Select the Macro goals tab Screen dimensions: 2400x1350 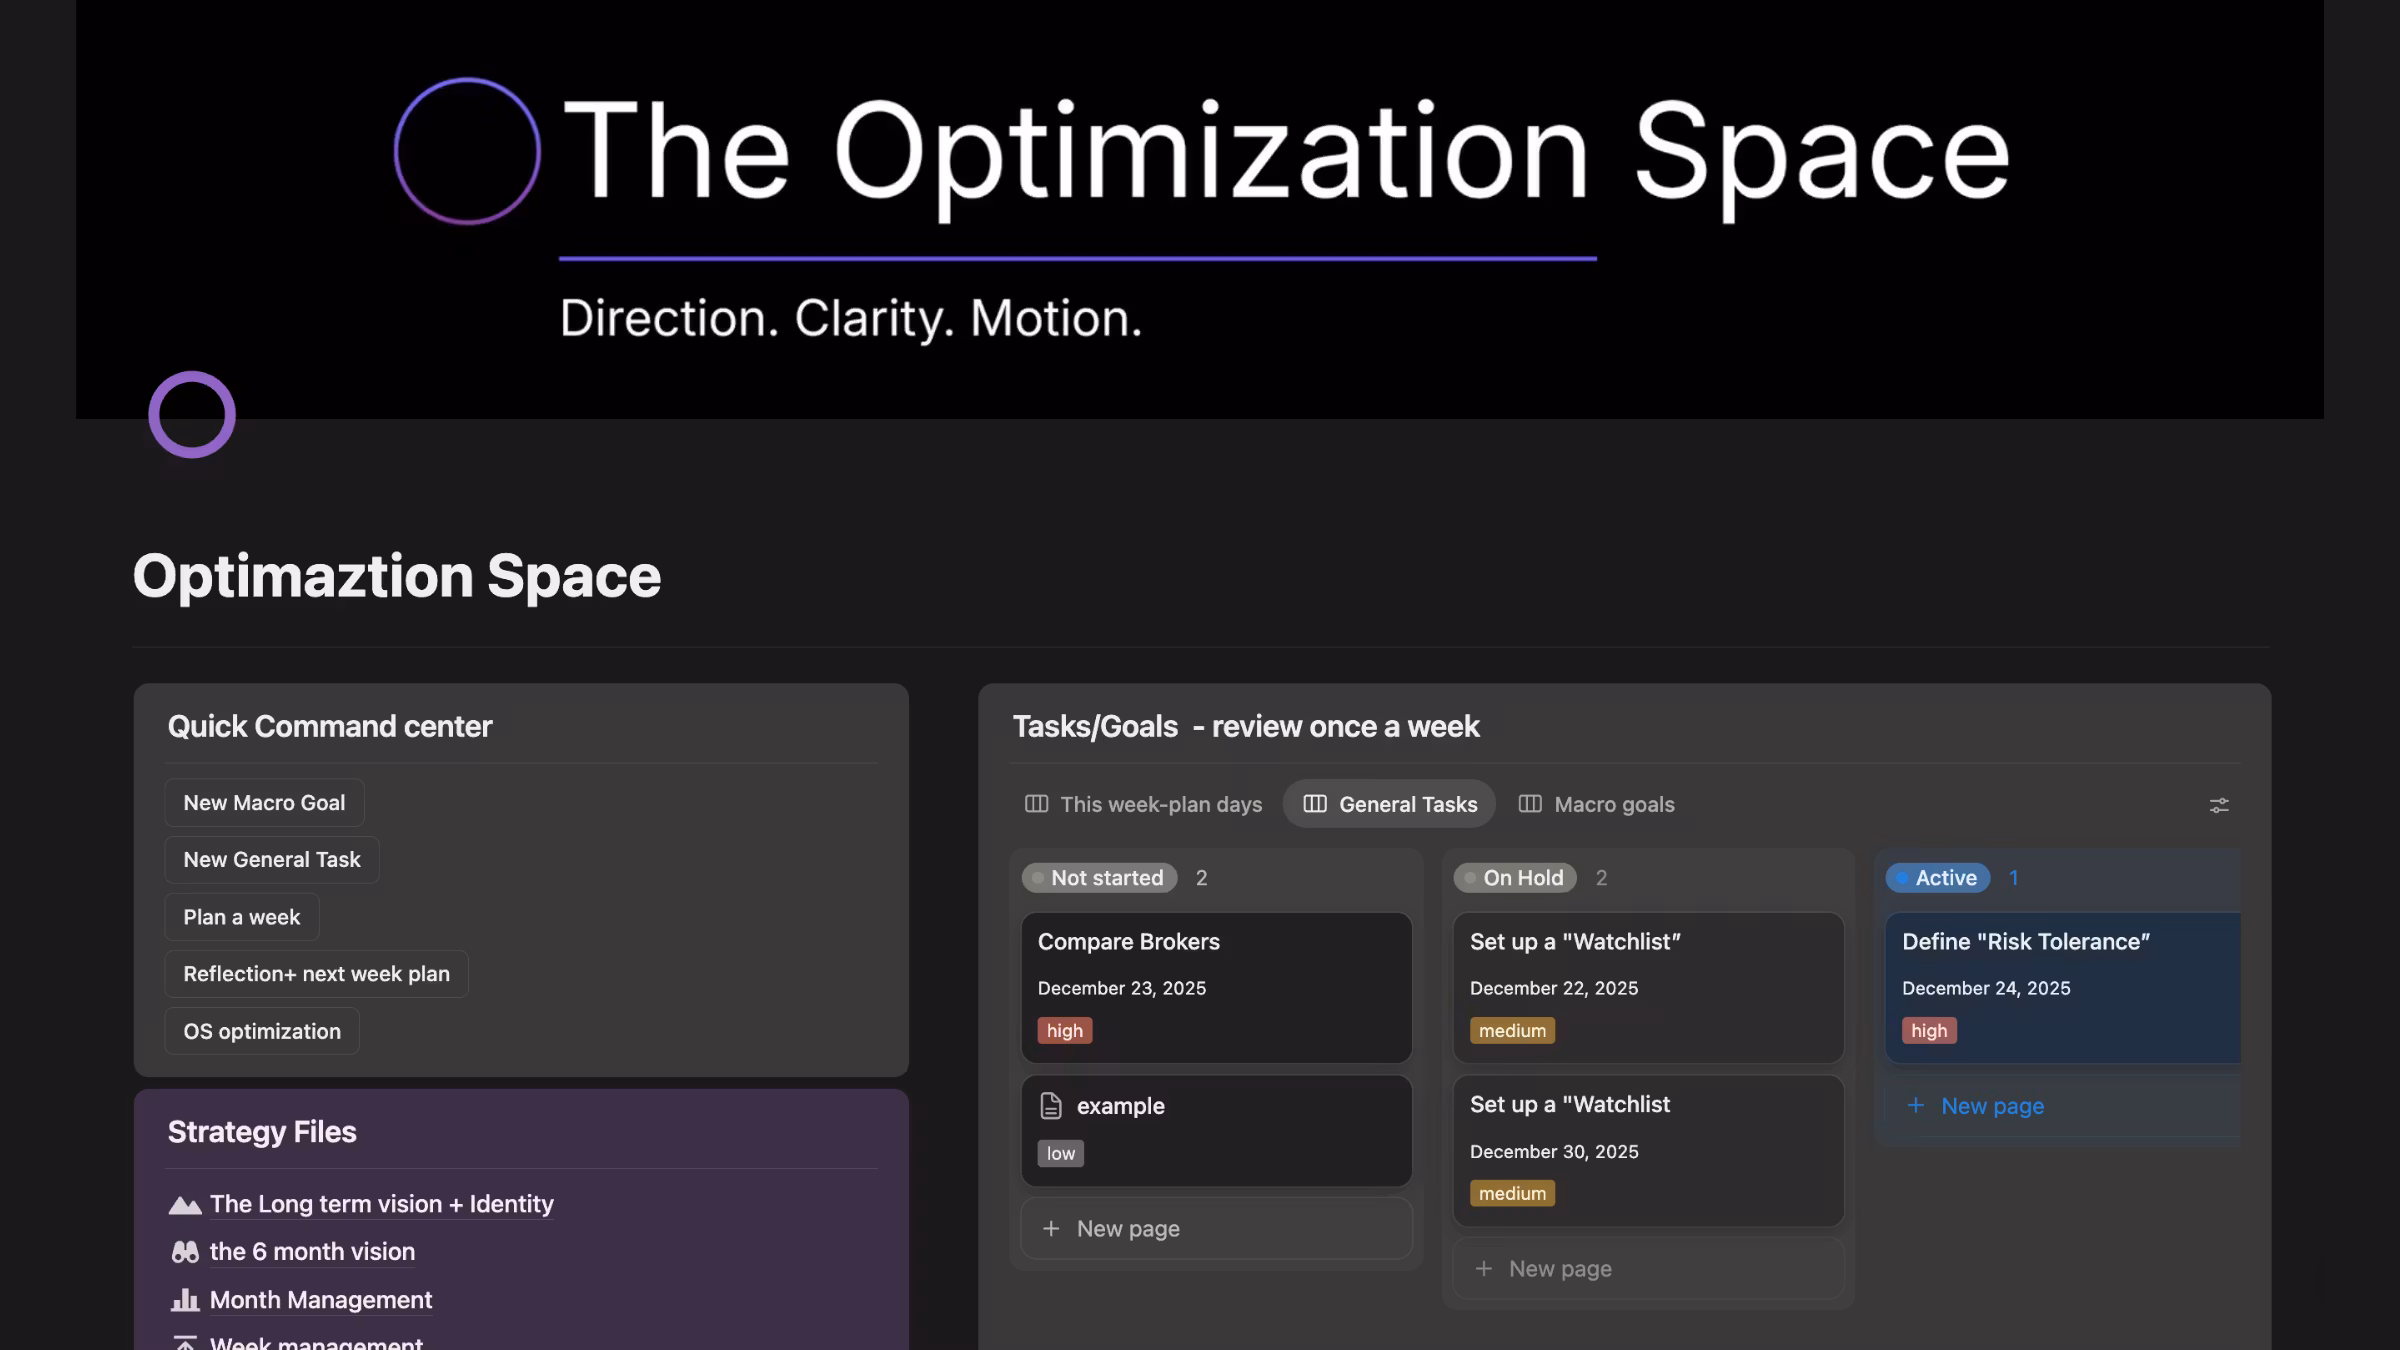tap(1597, 805)
